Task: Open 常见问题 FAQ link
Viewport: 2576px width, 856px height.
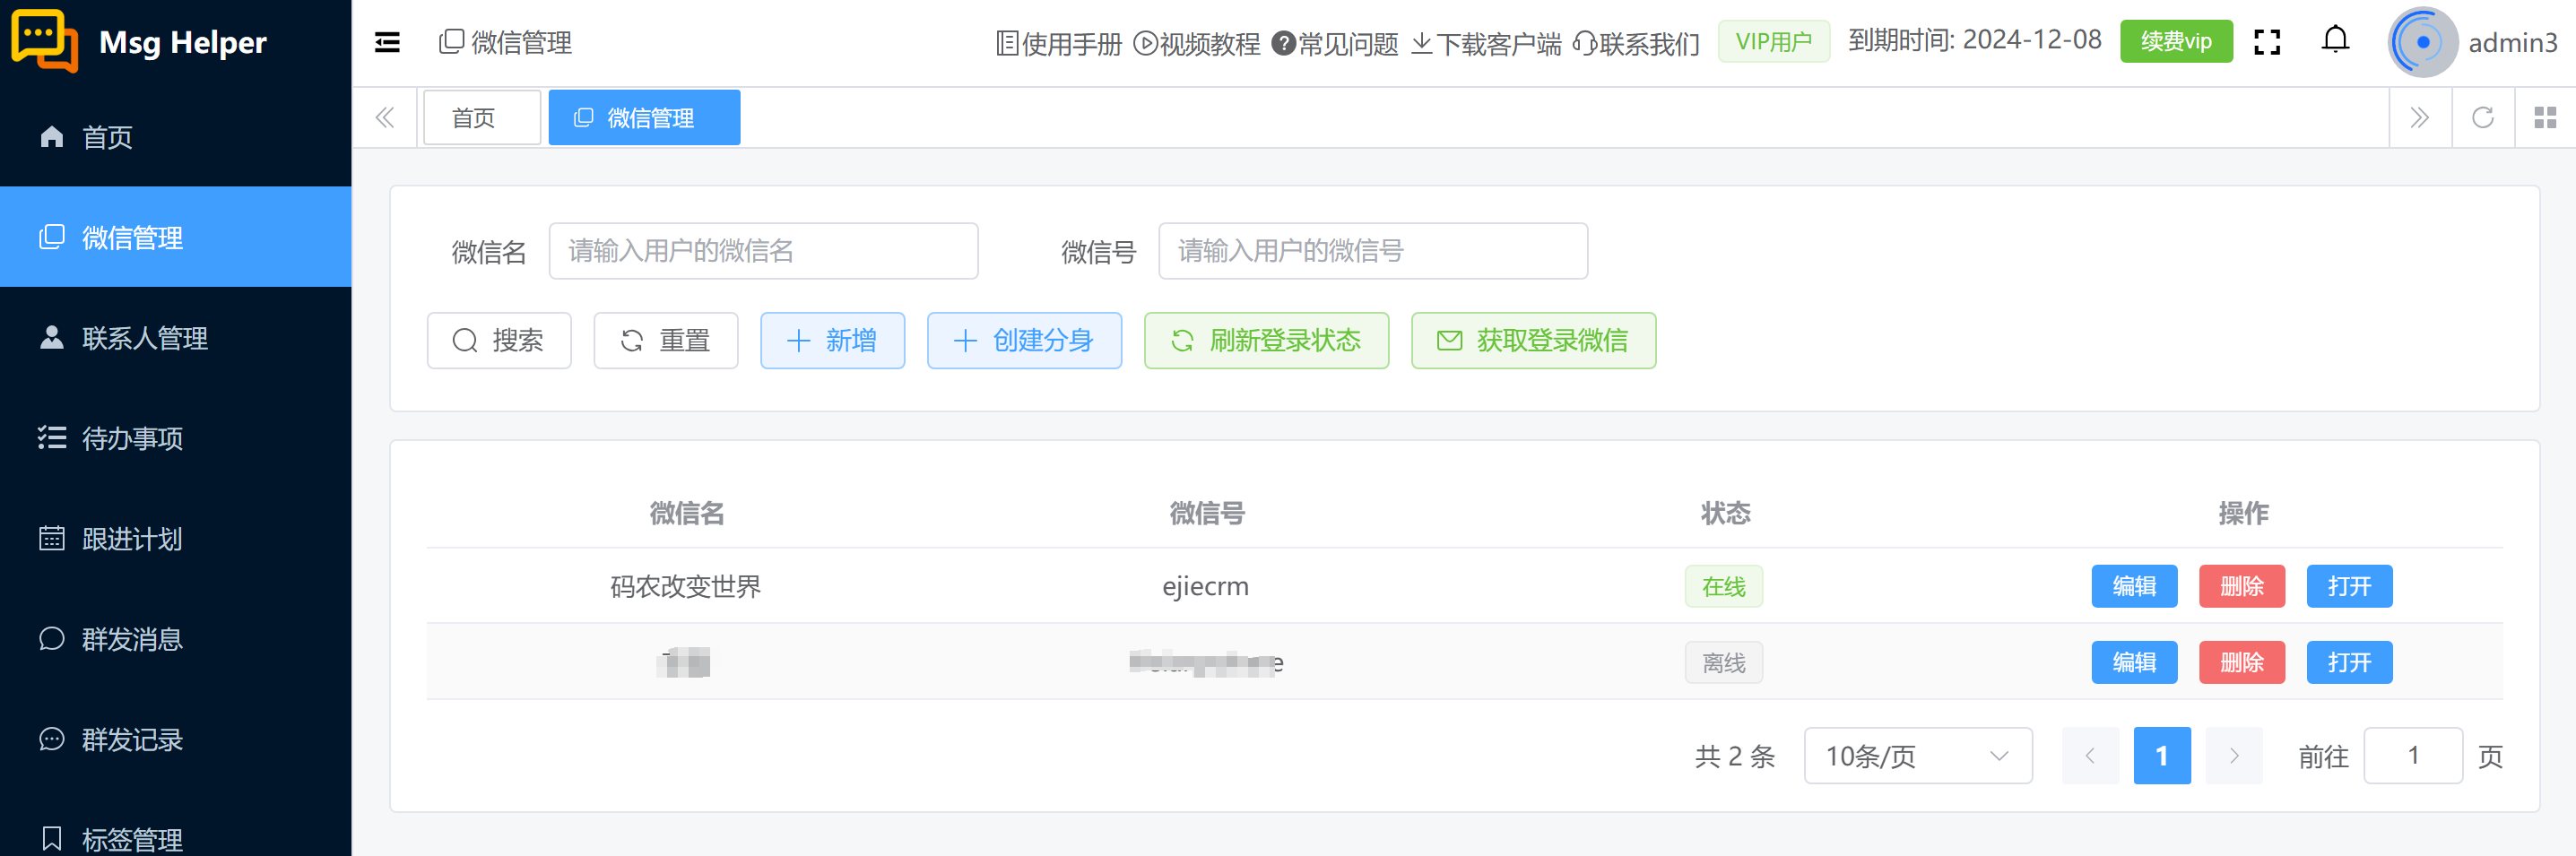Action: pos(1335,43)
